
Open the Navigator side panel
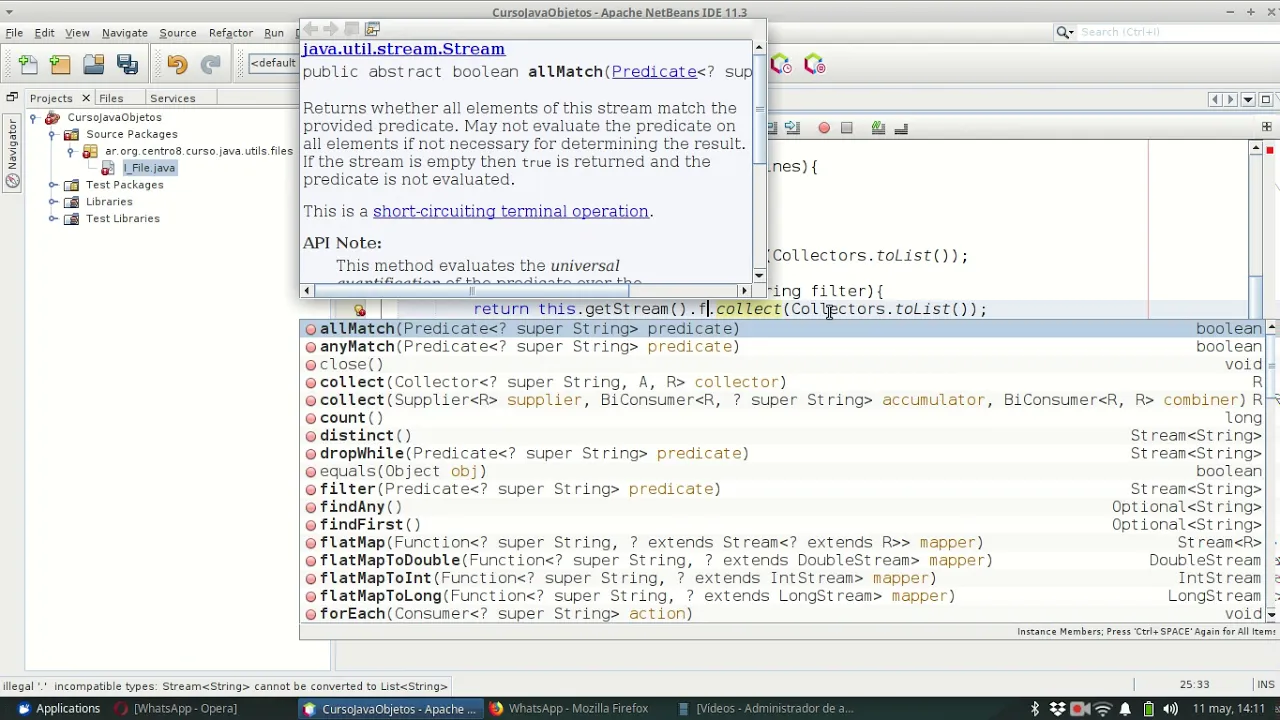(12, 153)
